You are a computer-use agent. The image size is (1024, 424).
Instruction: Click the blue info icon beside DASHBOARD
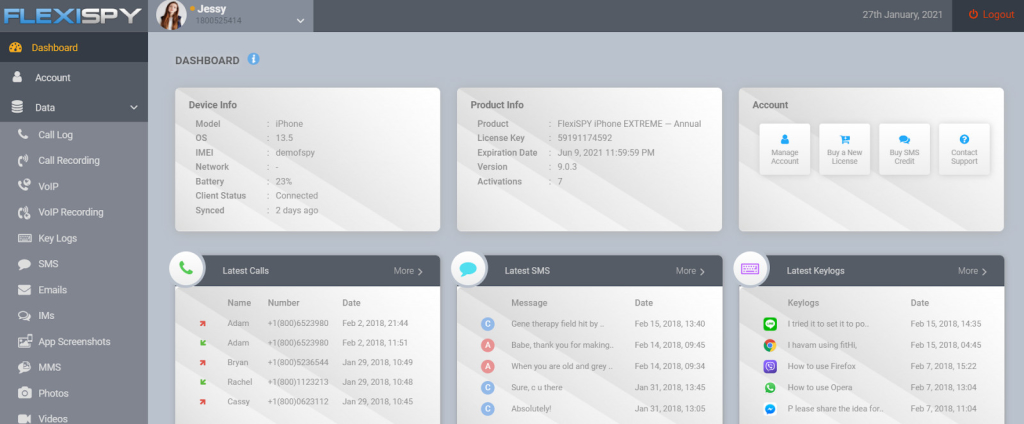point(253,59)
